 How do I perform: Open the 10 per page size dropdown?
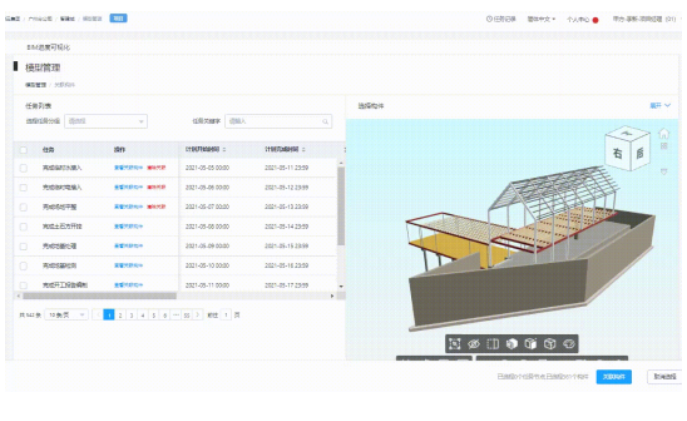tap(66, 314)
